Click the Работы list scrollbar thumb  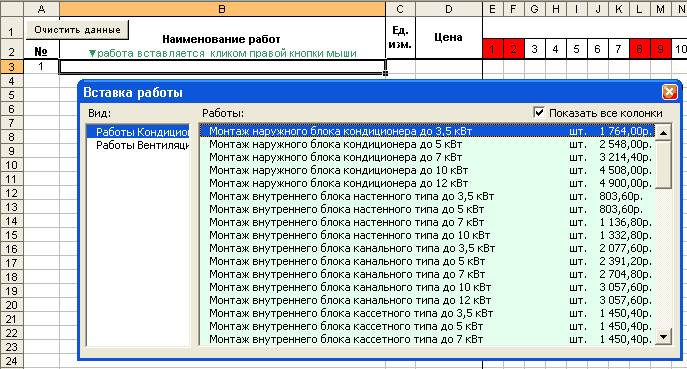click(663, 164)
